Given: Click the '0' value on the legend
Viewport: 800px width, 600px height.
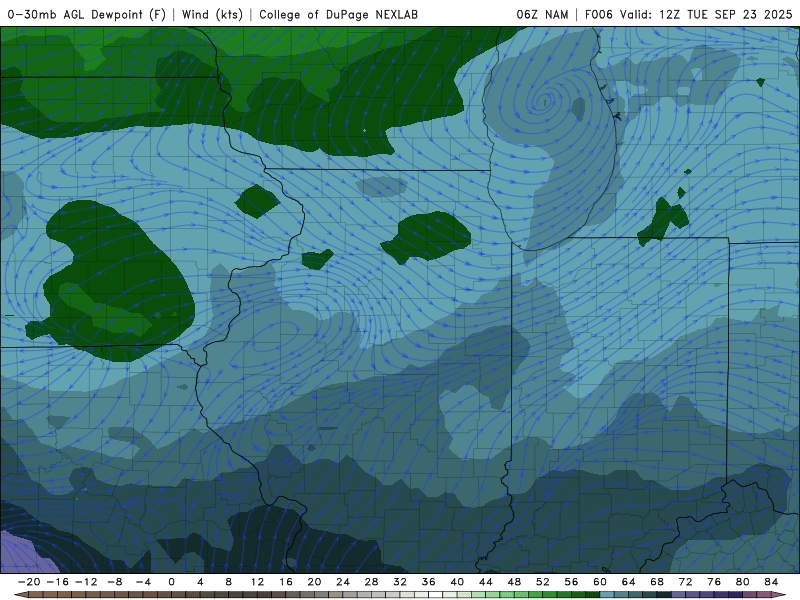Looking at the screenshot, I should coord(171,582).
